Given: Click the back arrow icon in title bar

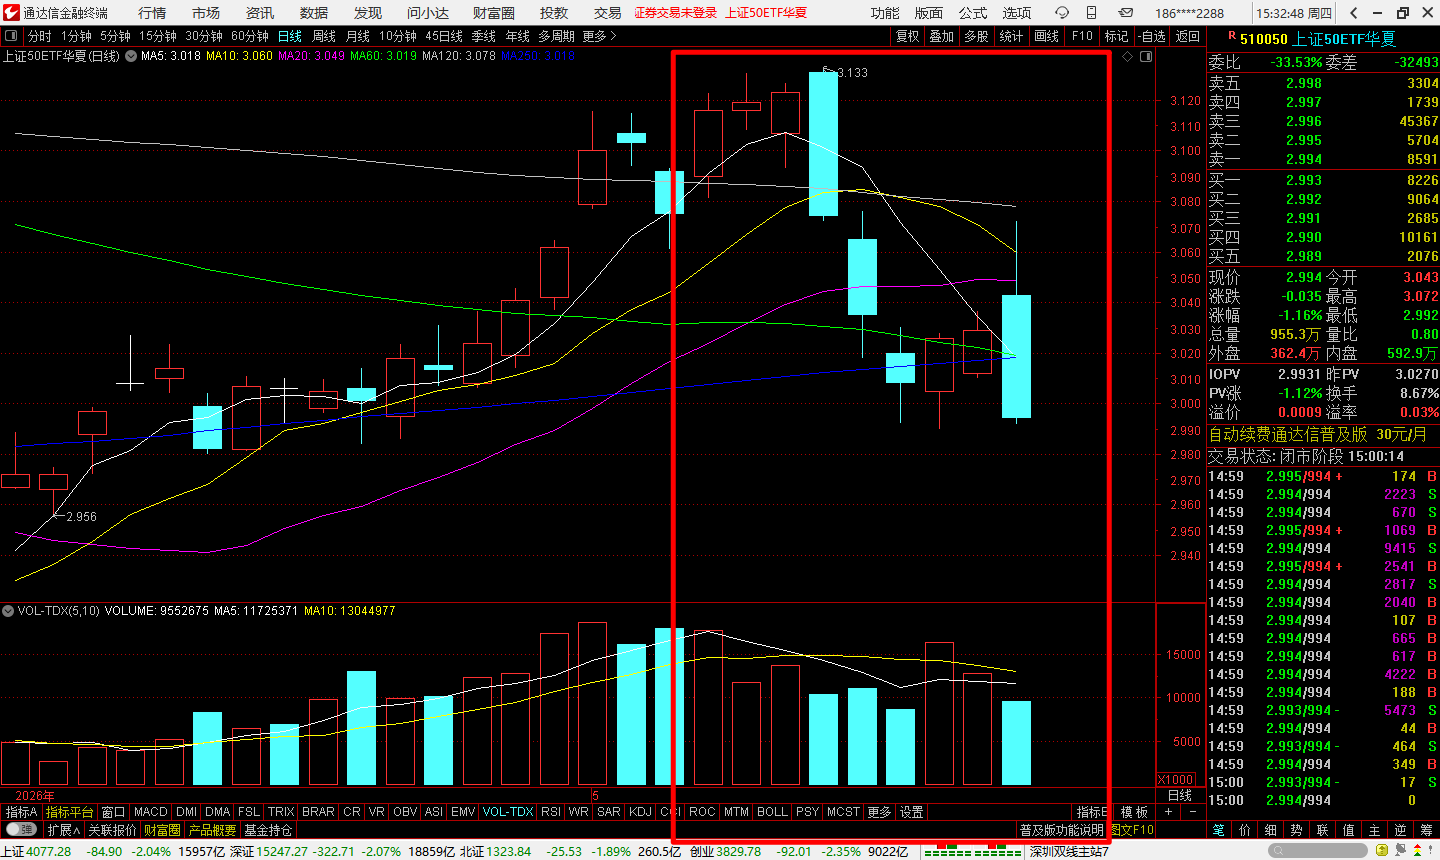Looking at the screenshot, I should (x=1354, y=13).
